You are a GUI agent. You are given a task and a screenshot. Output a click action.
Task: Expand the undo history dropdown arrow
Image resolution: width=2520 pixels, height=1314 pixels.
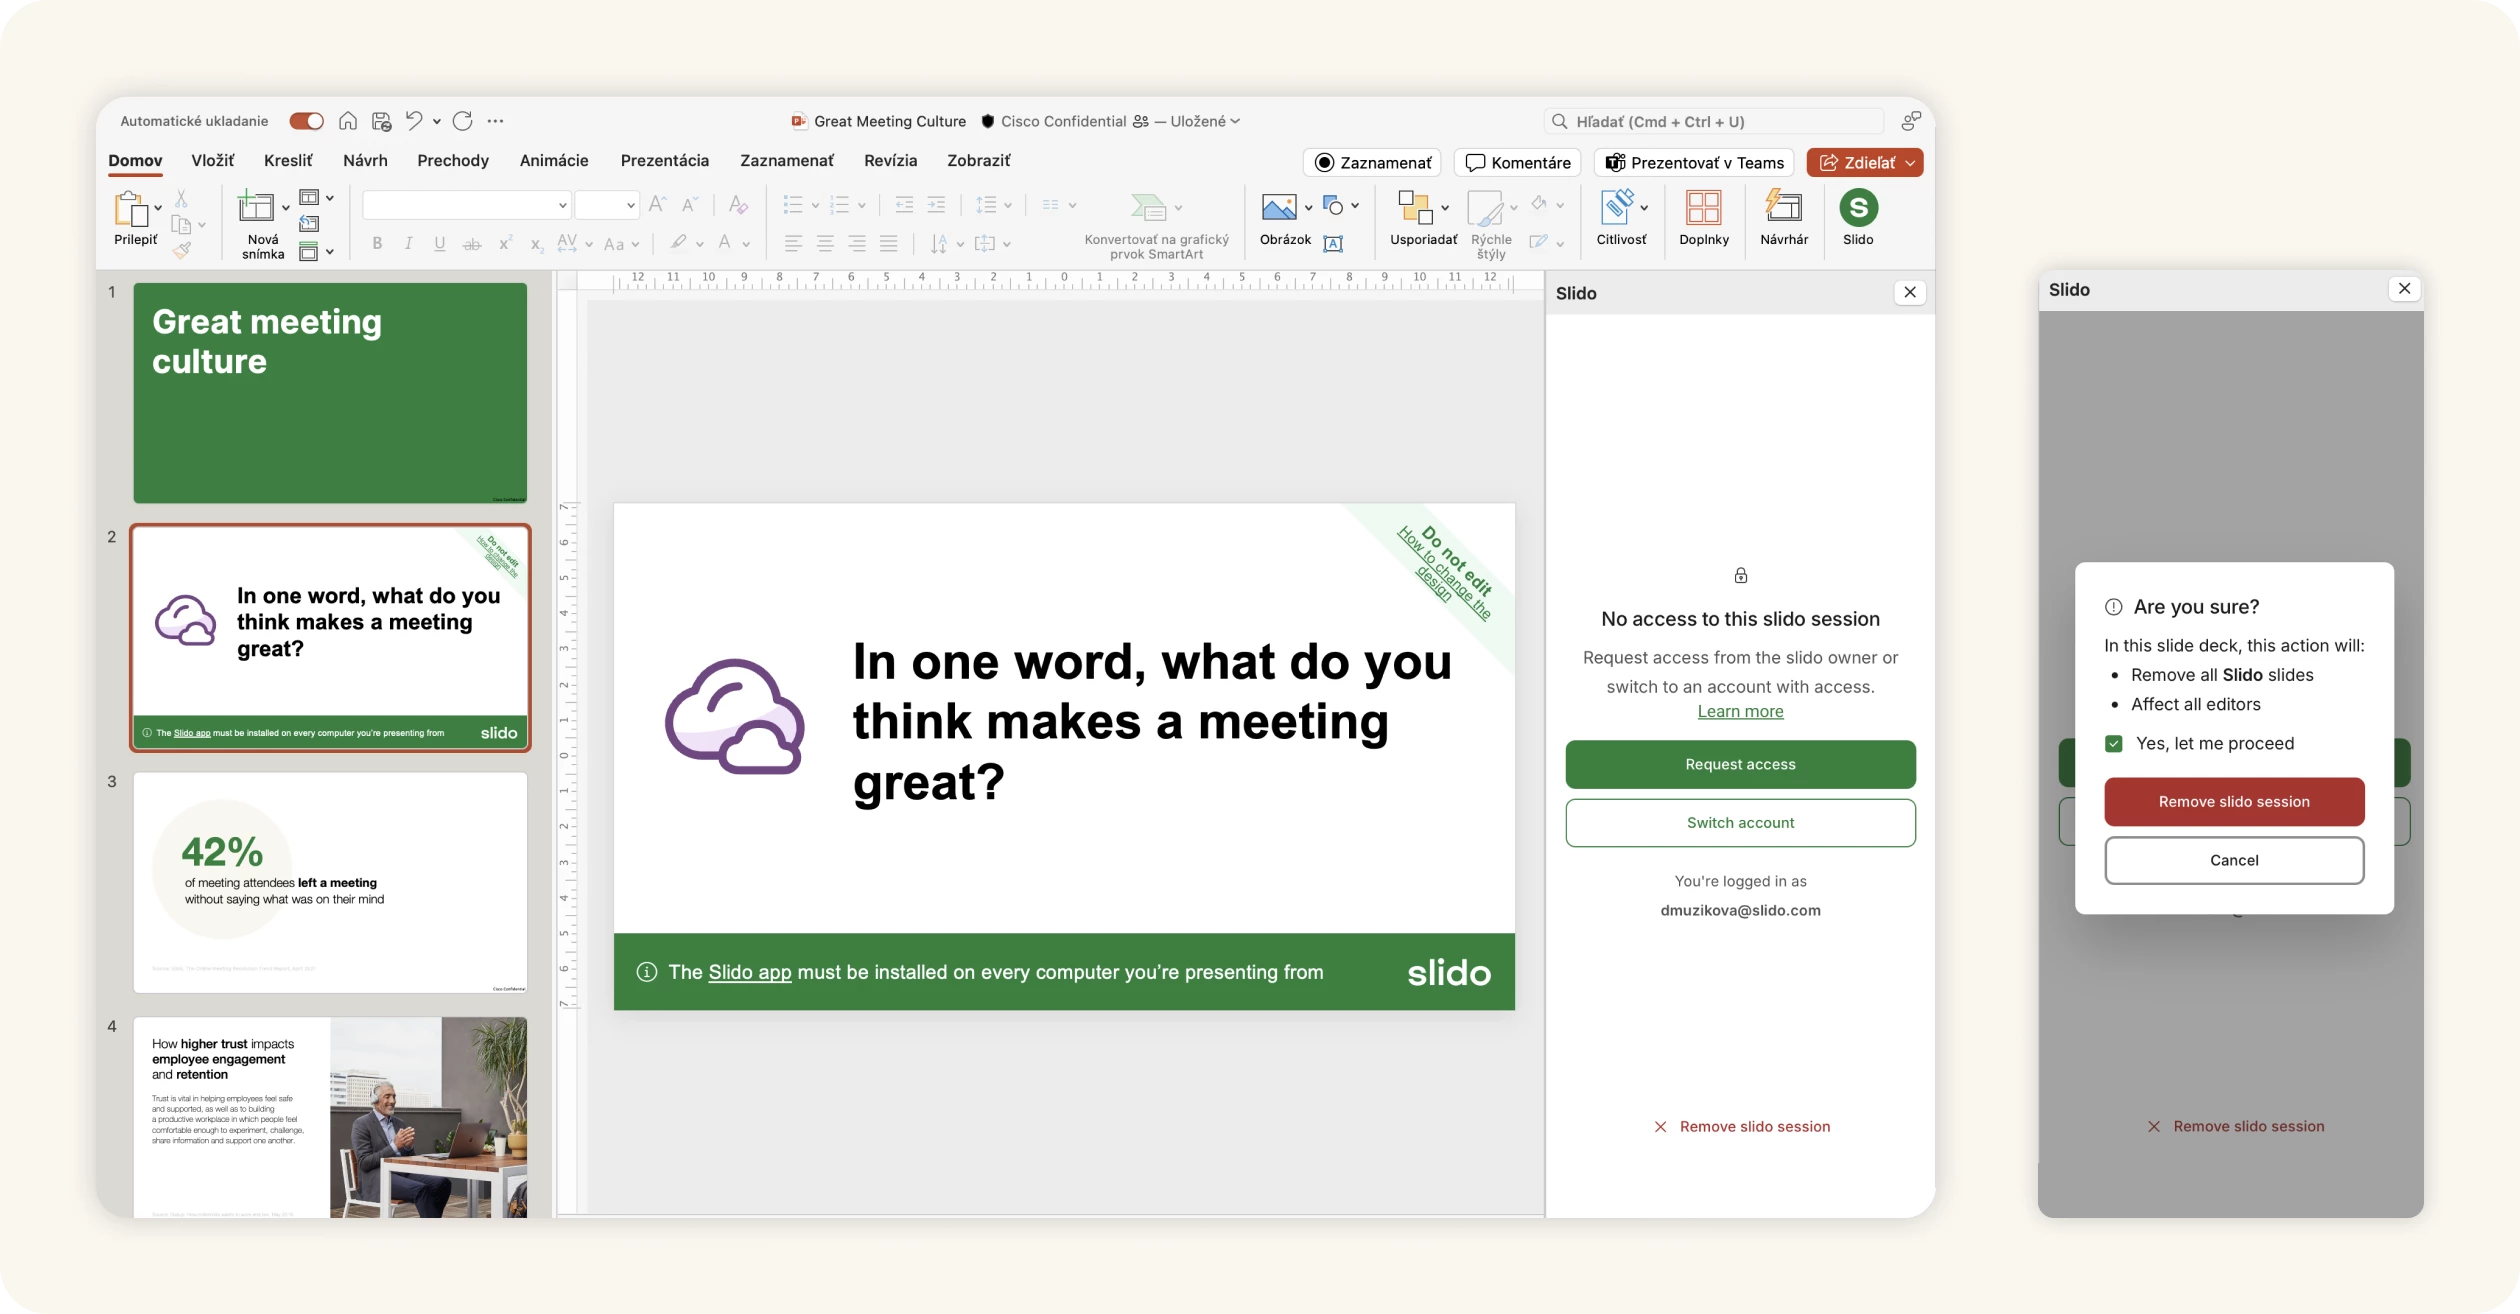click(x=437, y=121)
